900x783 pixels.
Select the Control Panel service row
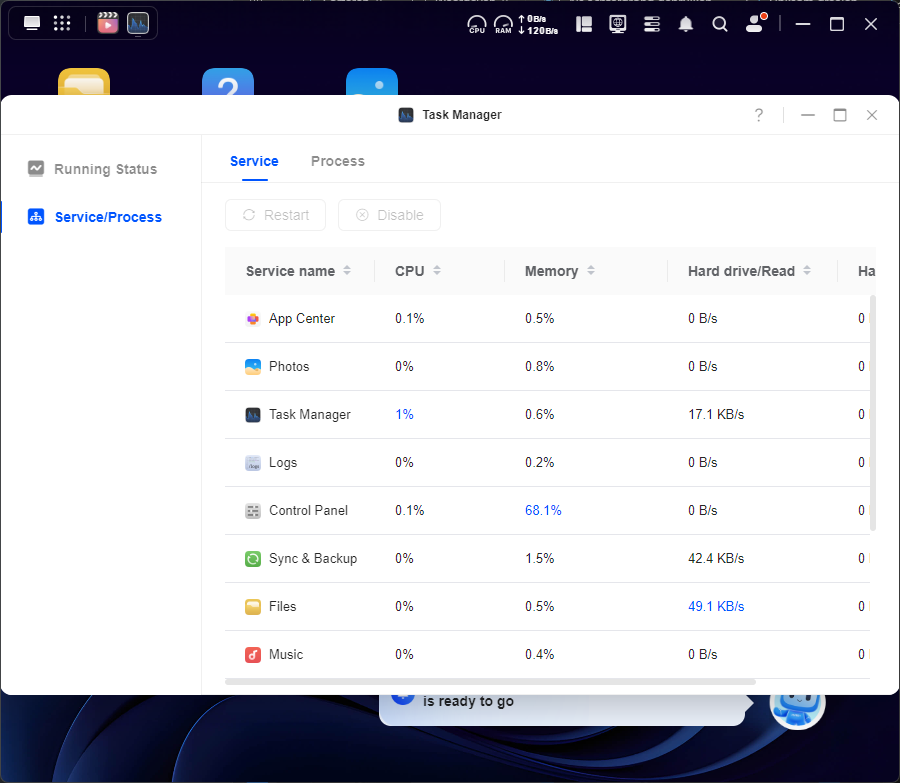(x=308, y=511)
